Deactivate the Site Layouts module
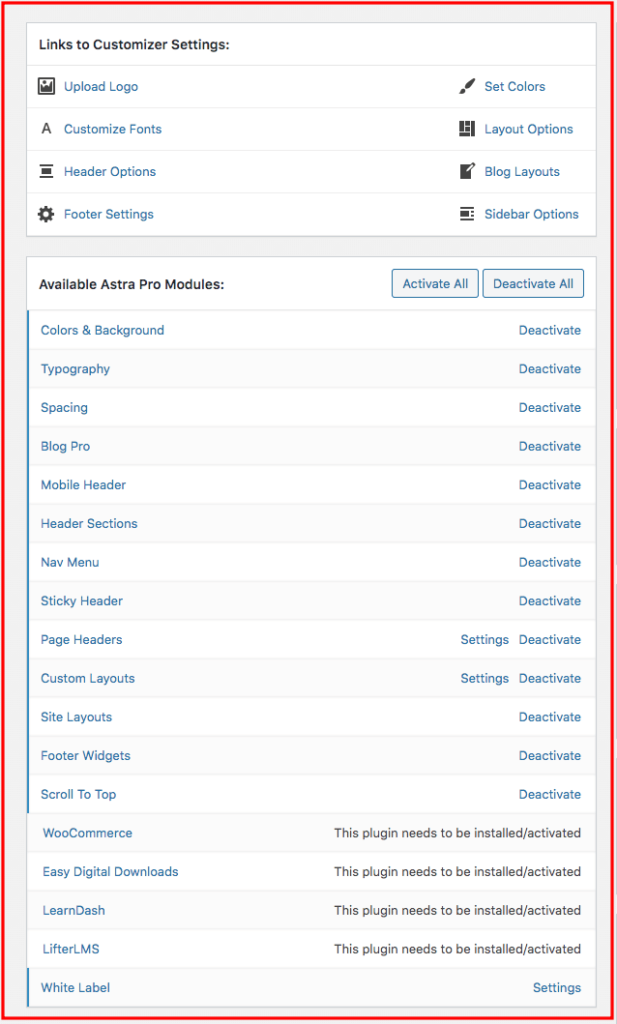Viewport: 617px width, 1024px height. (550, 716)
